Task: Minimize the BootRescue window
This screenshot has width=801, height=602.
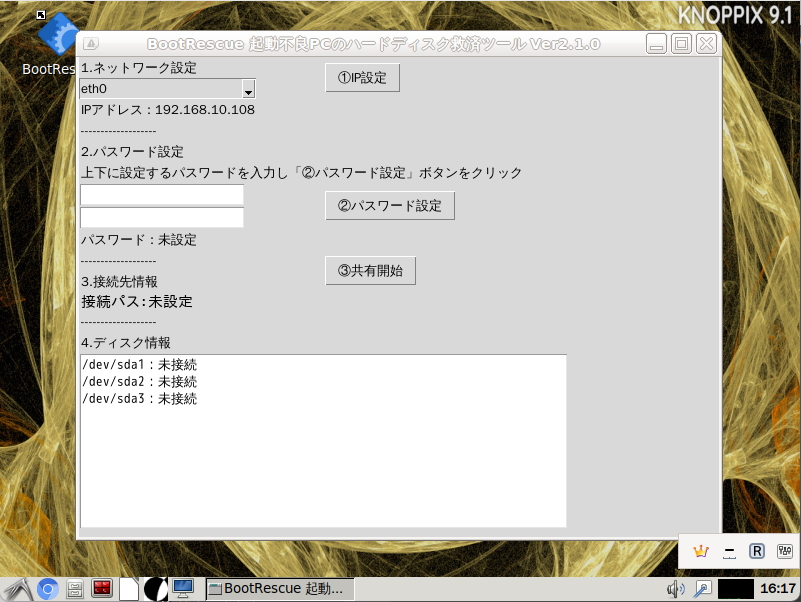Action: pos(656,44)
